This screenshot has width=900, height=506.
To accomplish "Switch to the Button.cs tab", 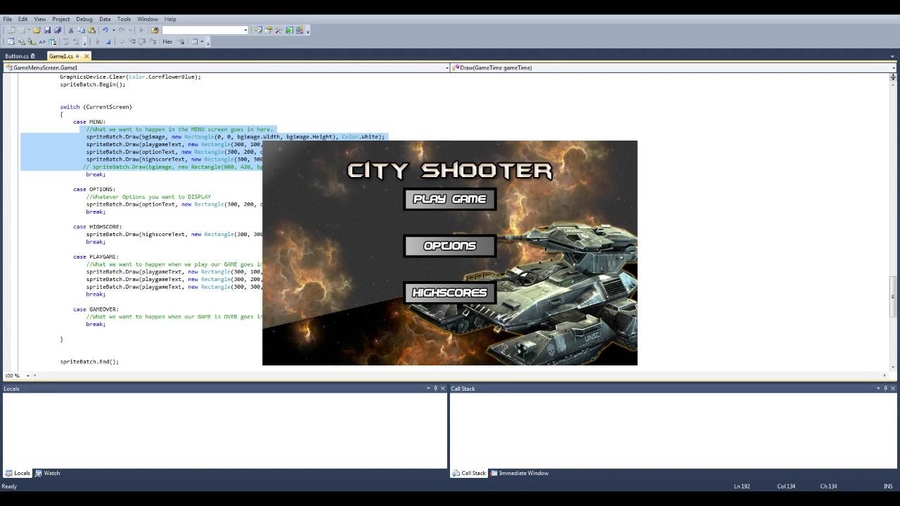I will [18, 56].
